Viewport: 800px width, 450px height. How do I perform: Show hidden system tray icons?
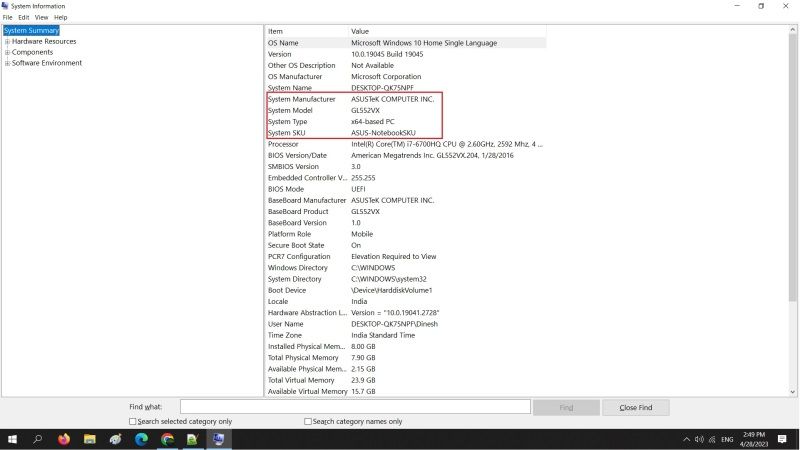coord(686,439)
